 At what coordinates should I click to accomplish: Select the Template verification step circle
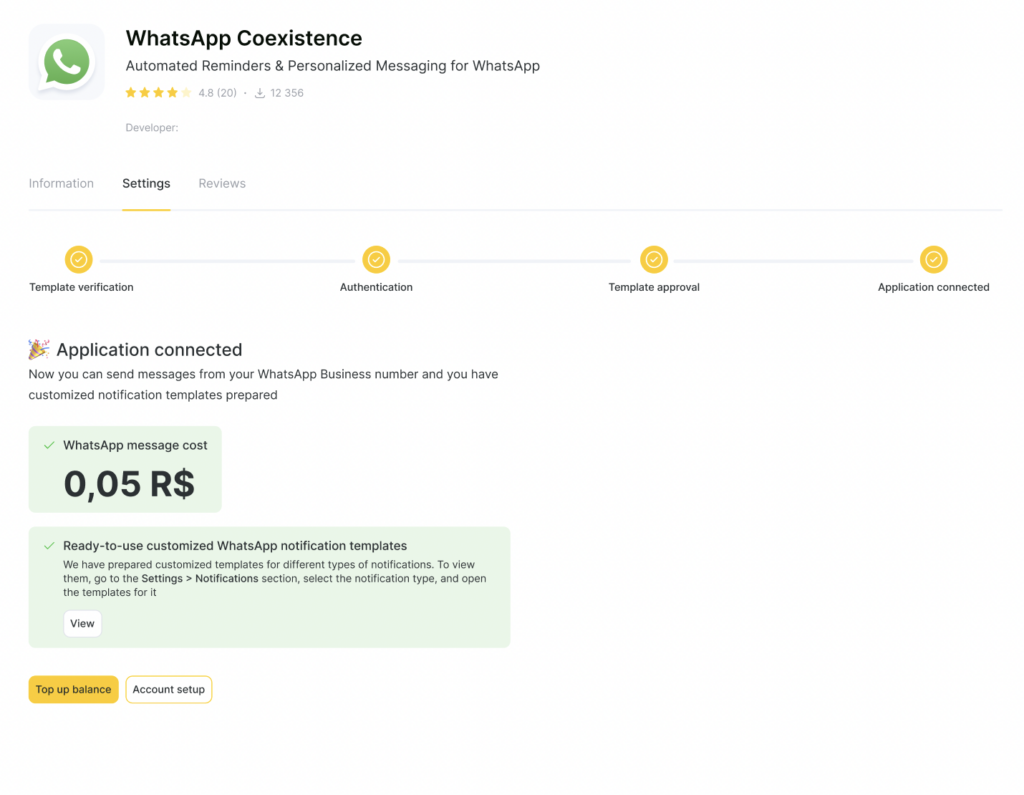point(78,259)
